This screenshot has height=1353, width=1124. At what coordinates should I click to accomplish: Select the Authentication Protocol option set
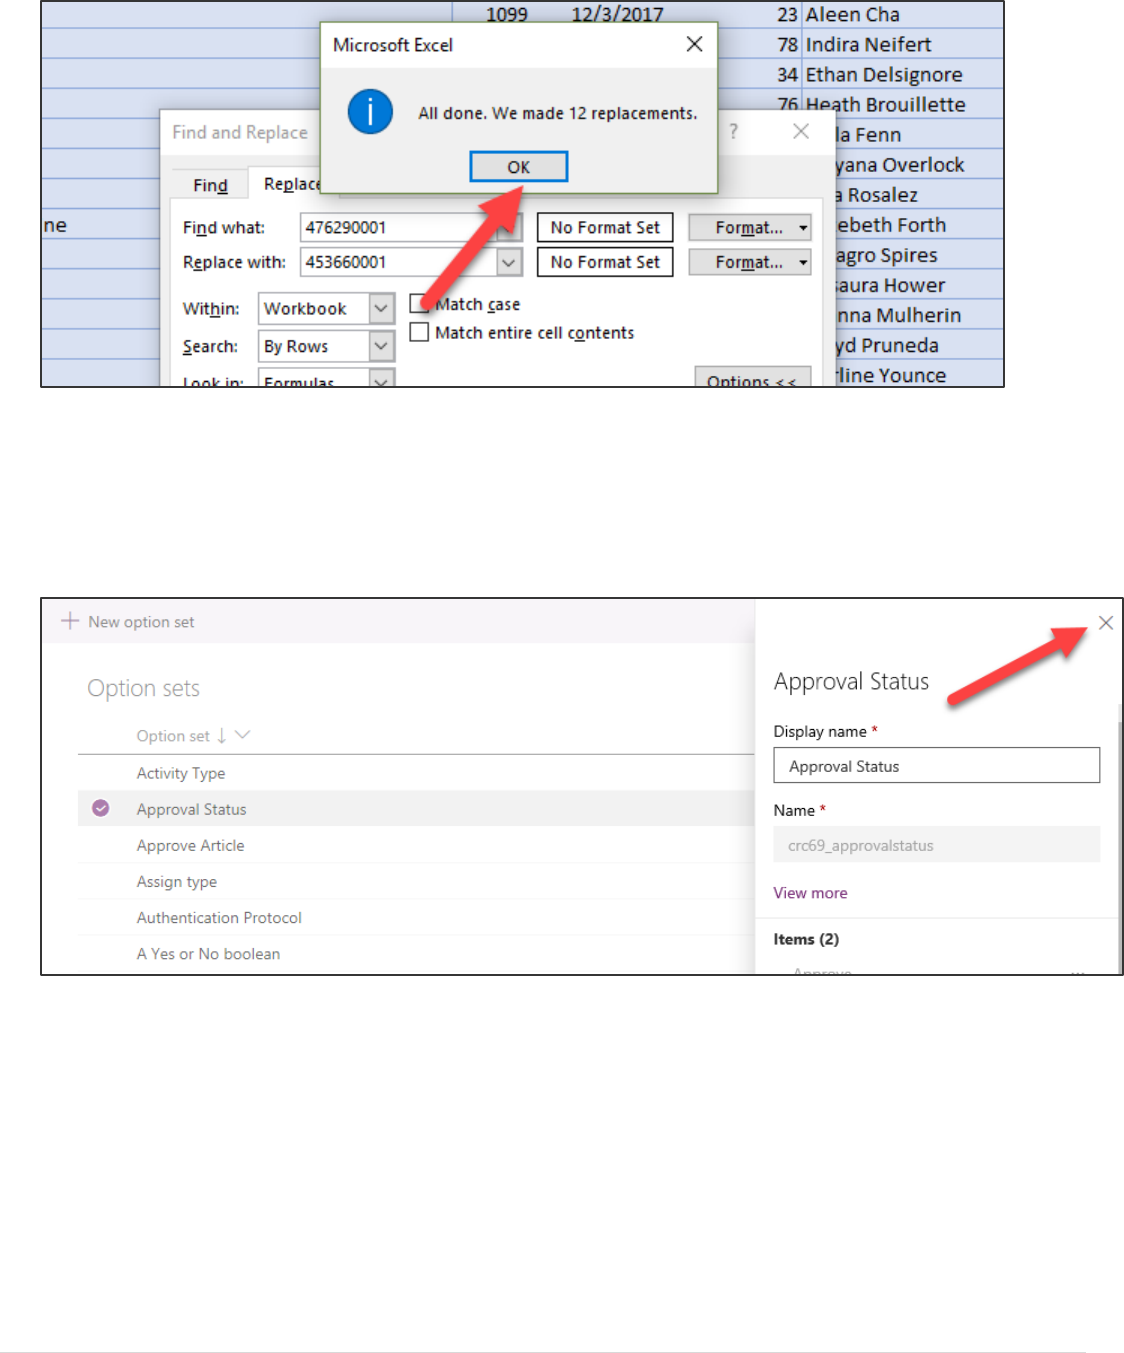[416, 917]
